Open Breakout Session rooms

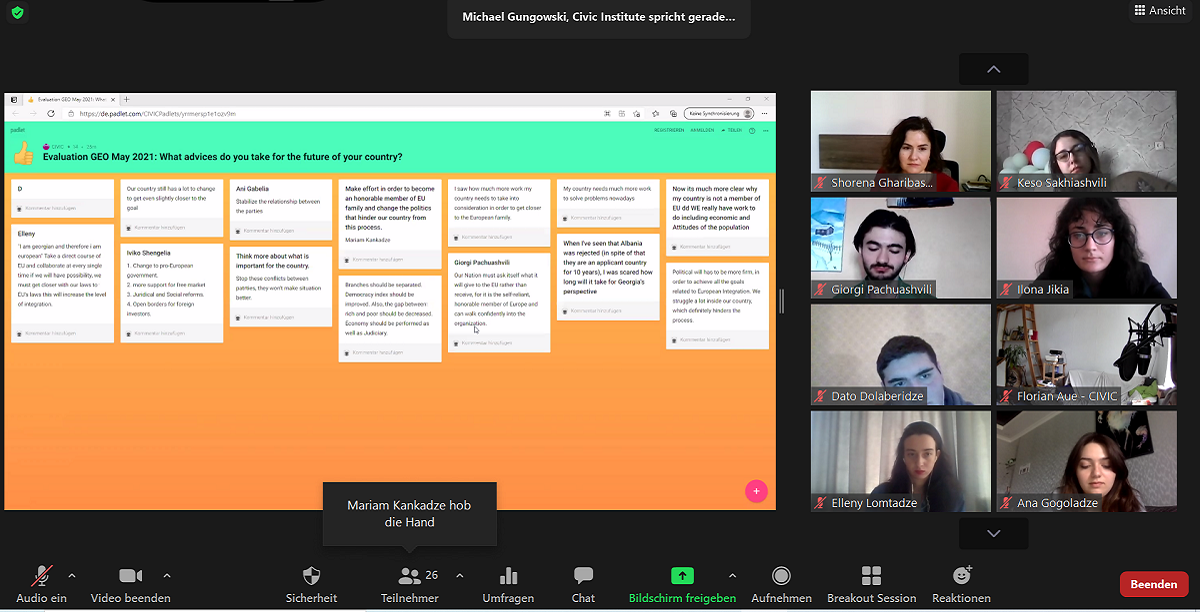871,577
